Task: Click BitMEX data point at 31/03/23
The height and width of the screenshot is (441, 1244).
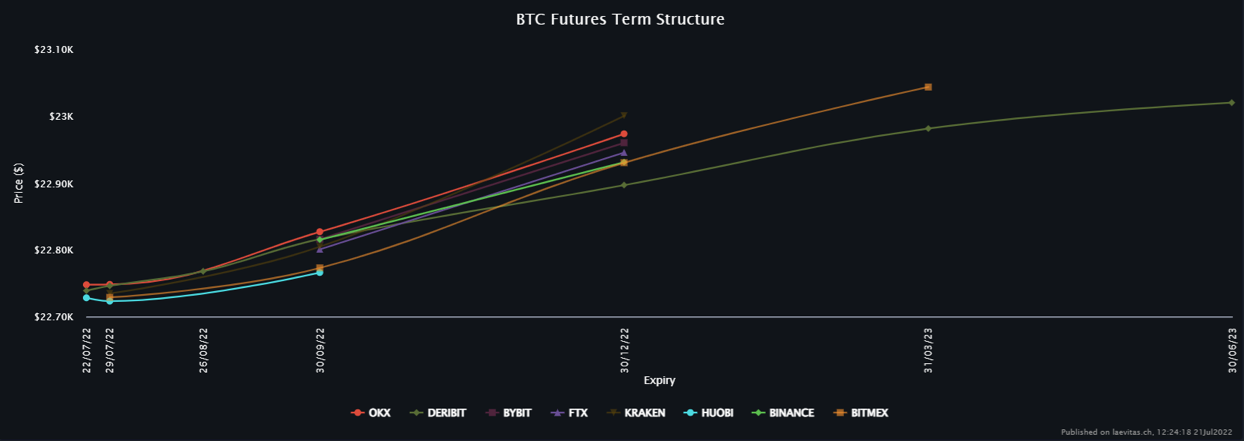Action: tap(928, 87)
